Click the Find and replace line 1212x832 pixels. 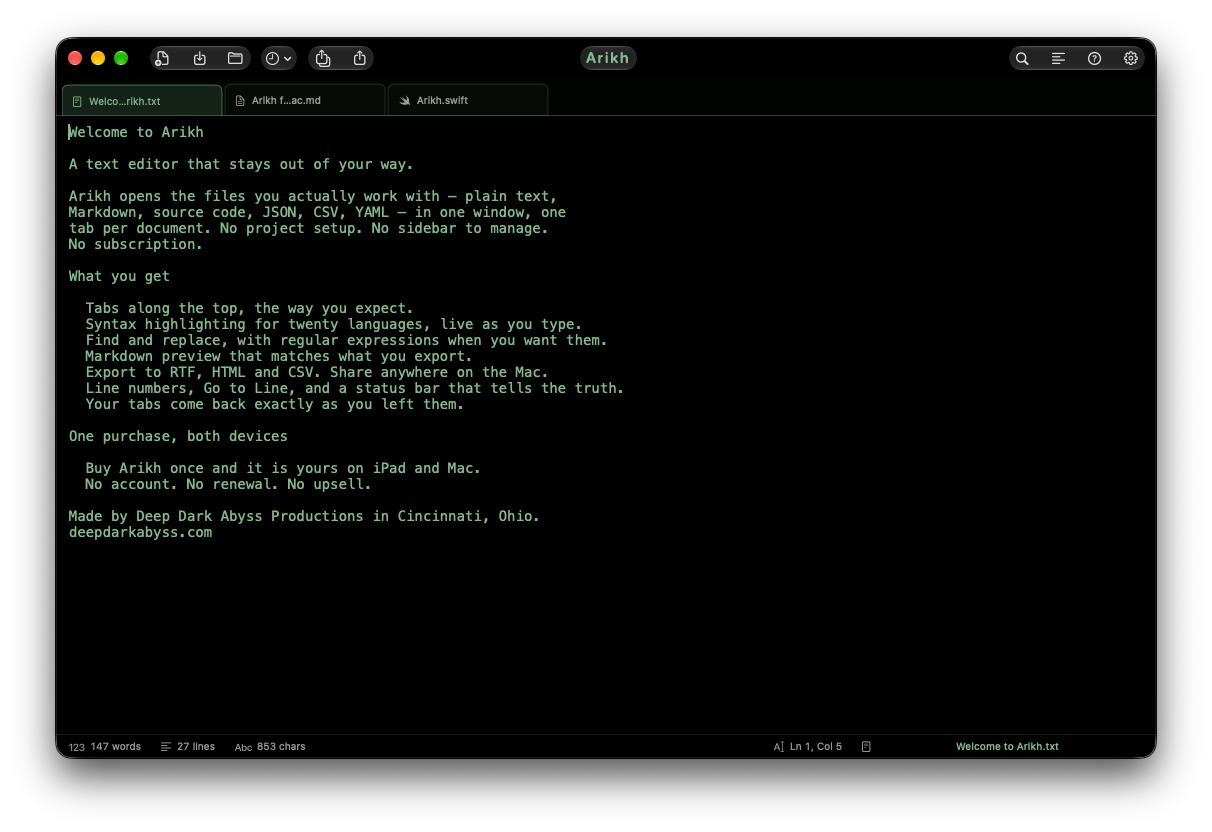(346, 340)
